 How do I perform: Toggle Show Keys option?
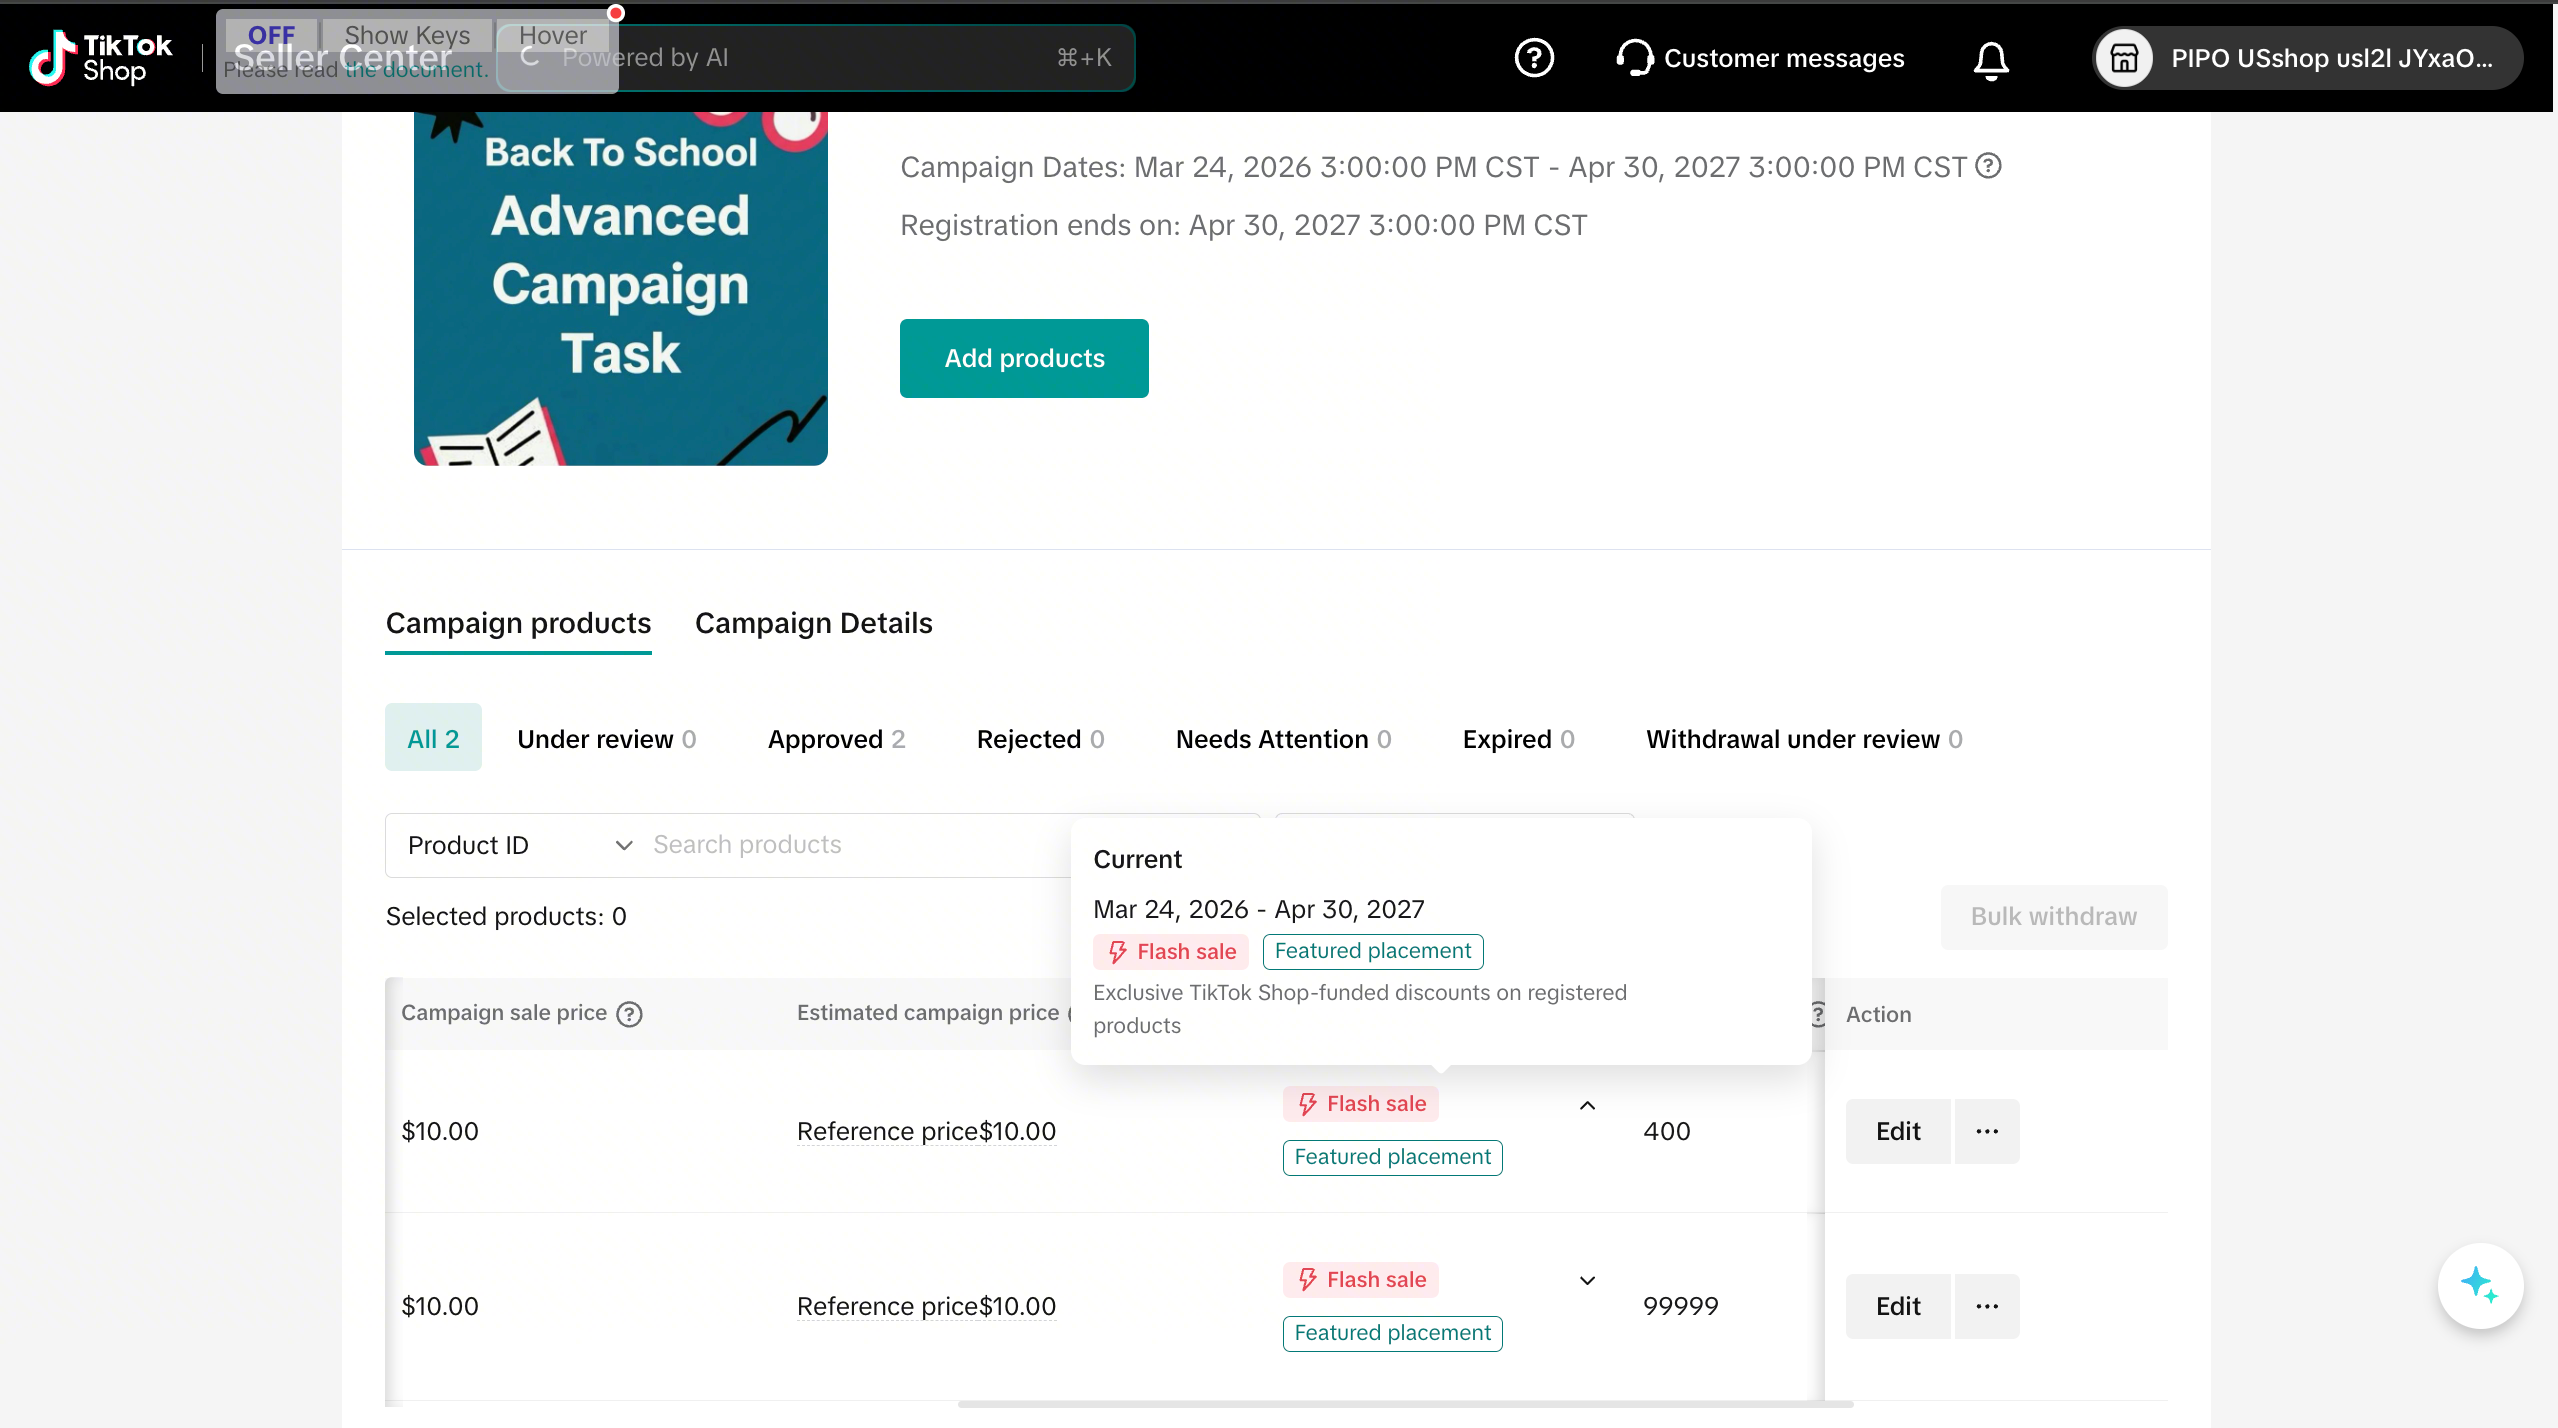point(406,36)
